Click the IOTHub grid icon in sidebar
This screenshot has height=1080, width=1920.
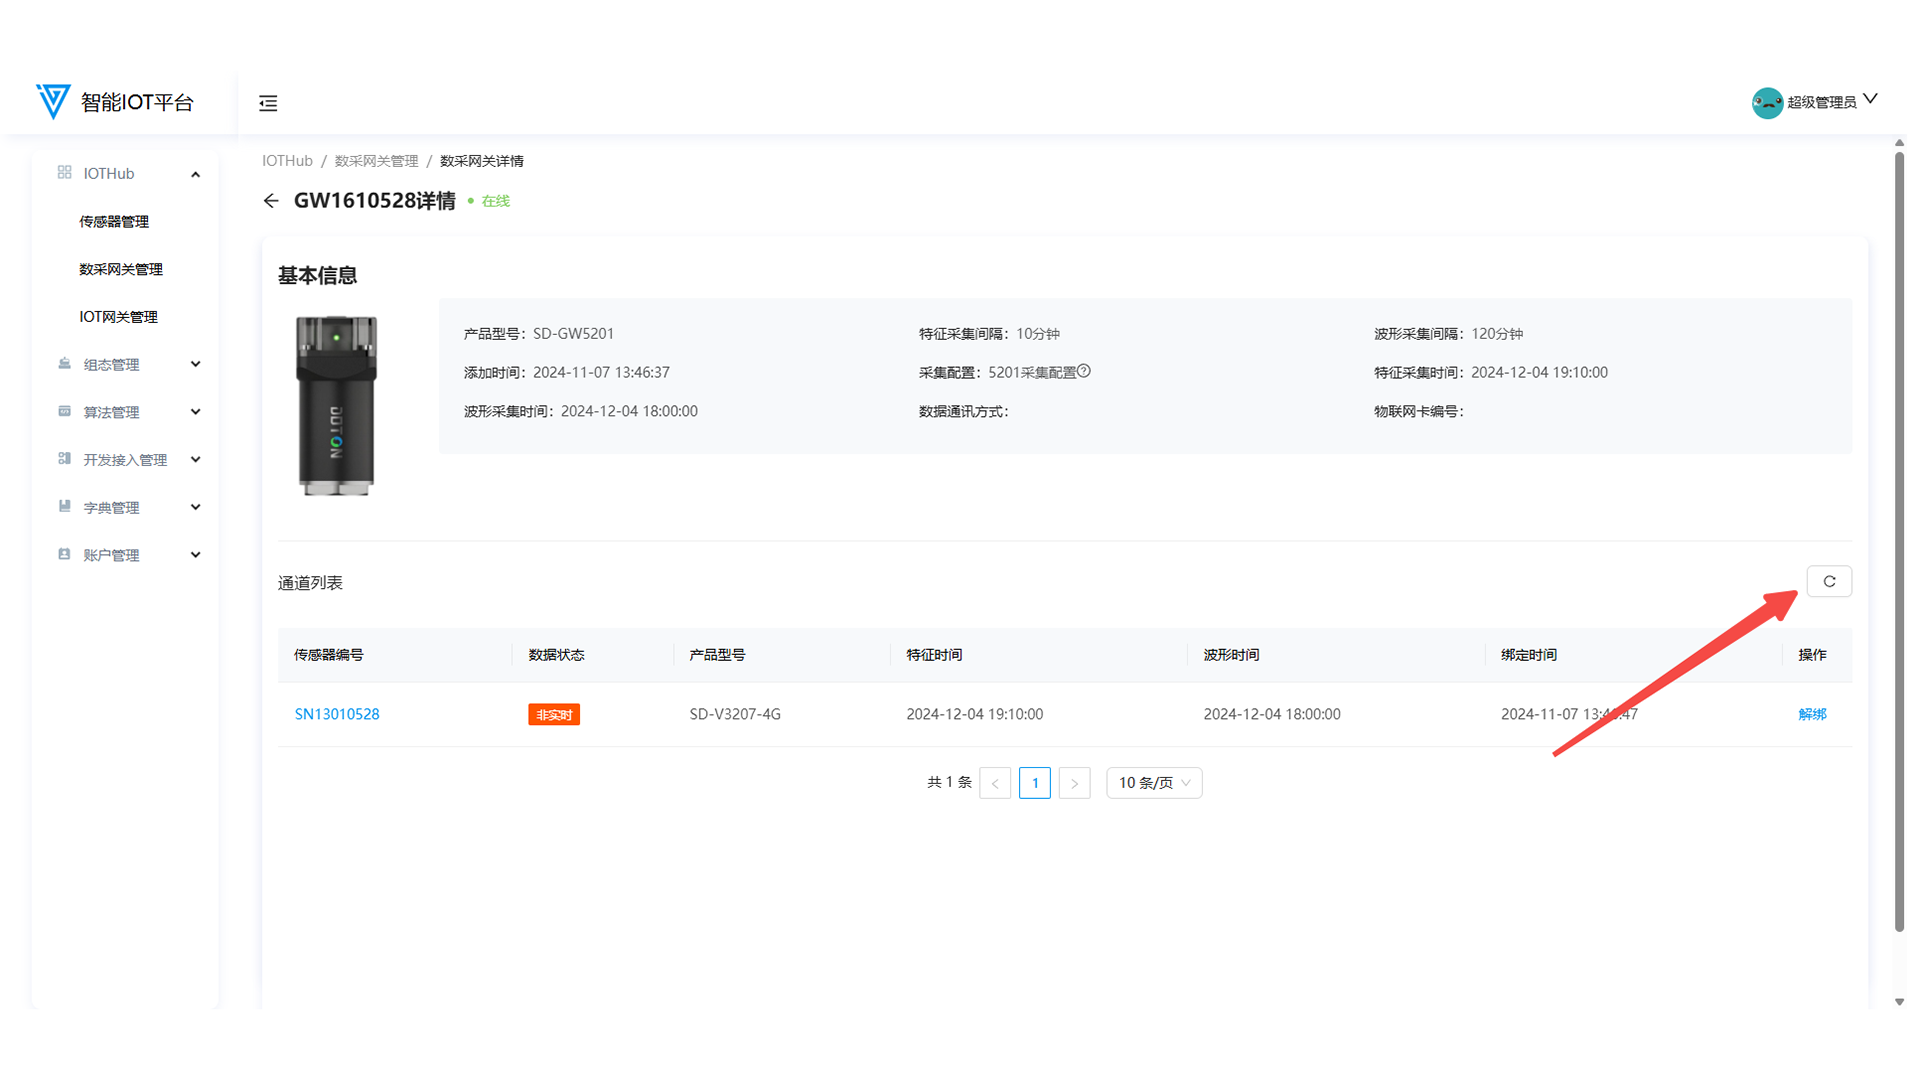click(65, 172)
